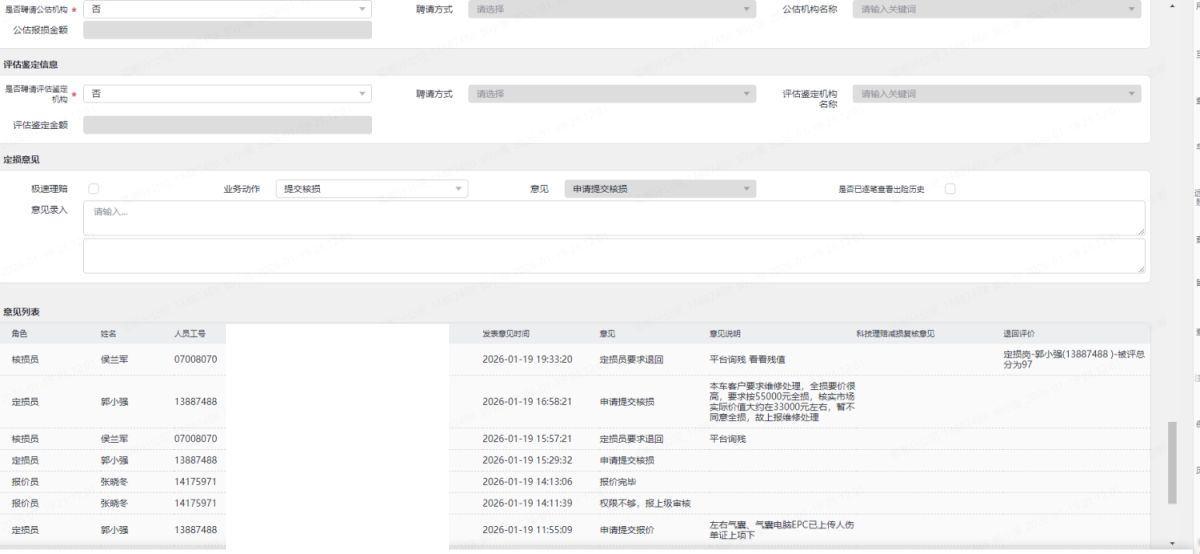This screenshot has height=554, width=1200.
Task: Click the 意见录入 text area
Action: tap(613, 218)
